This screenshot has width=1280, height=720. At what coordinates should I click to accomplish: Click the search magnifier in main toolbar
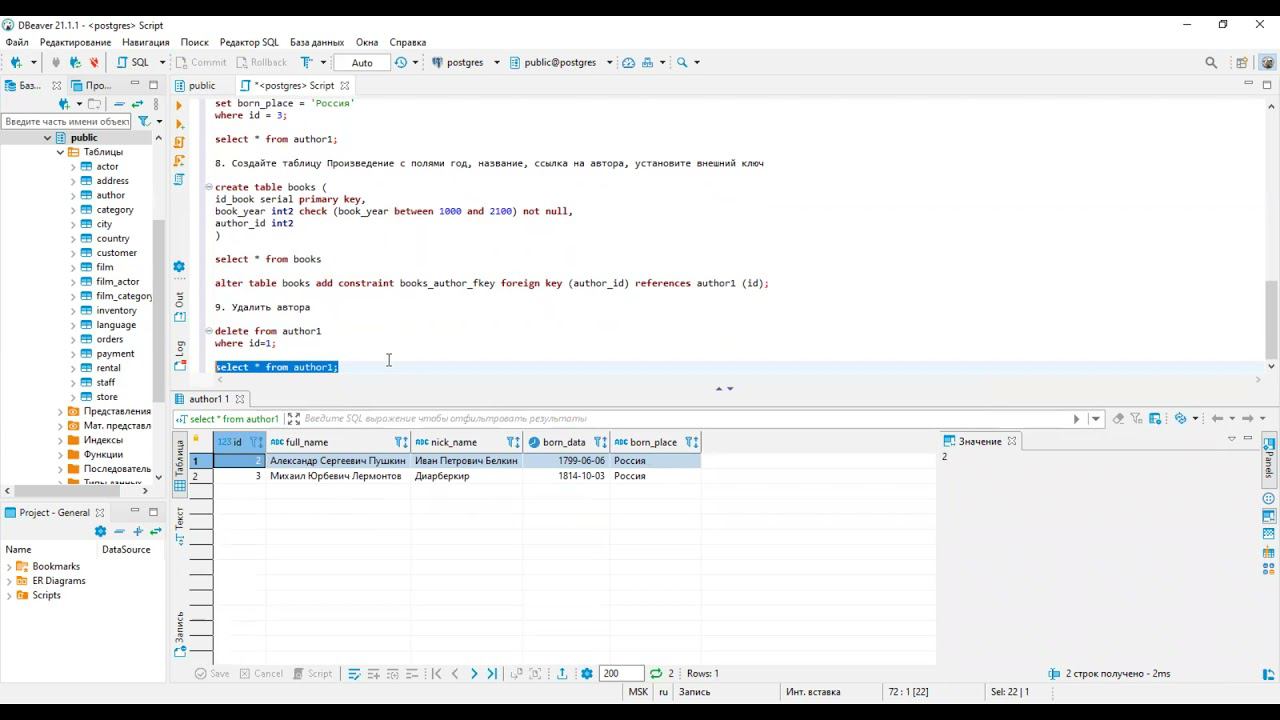[x=682, y=62]
